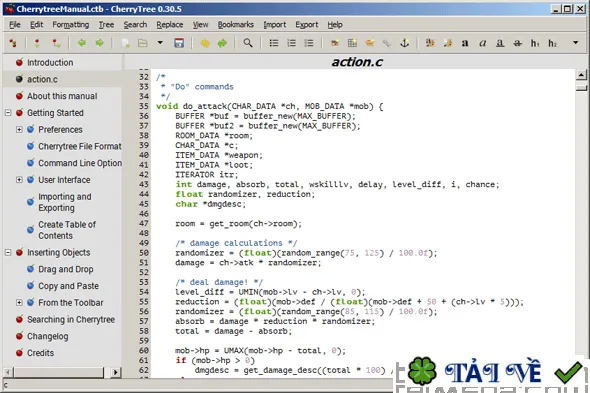The image size is (590, 393).
Task: Open the Tree menu
Action: click(106, 25)
